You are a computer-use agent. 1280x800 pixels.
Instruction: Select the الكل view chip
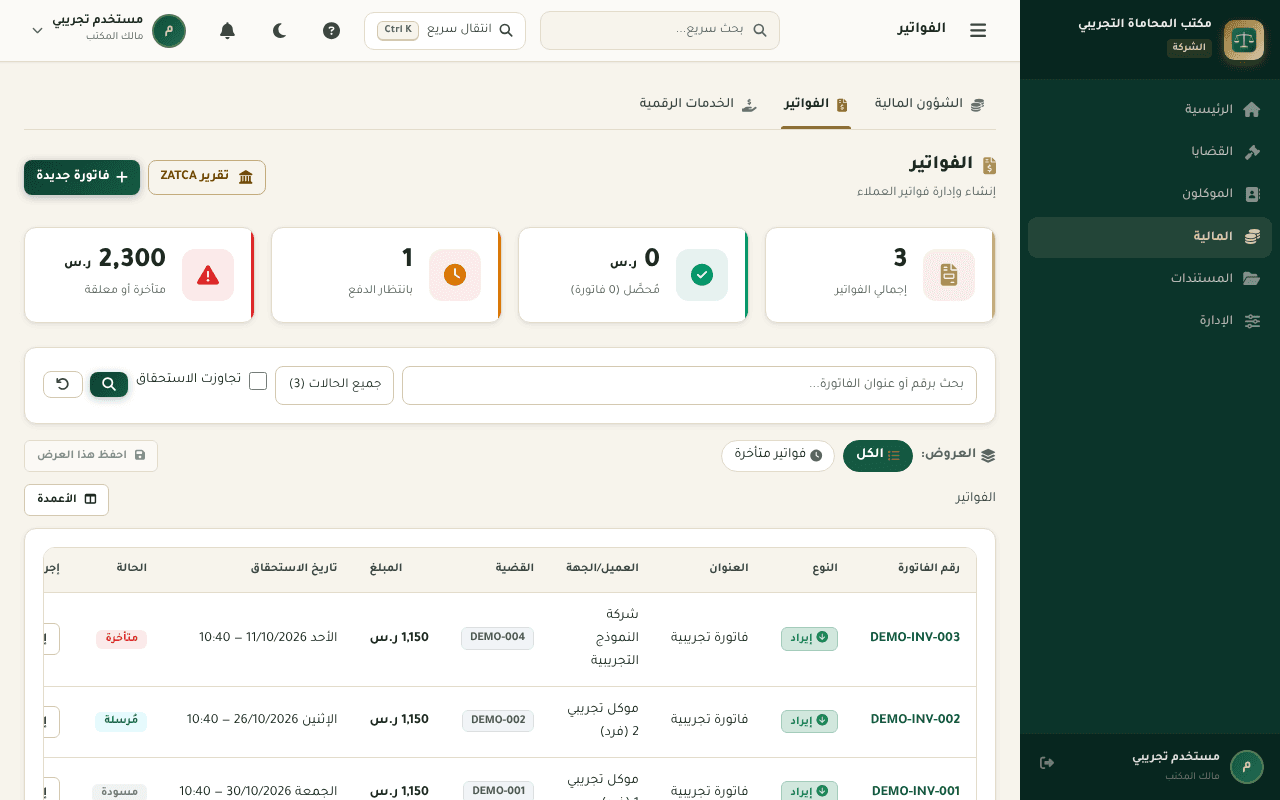tap(878, 455)
